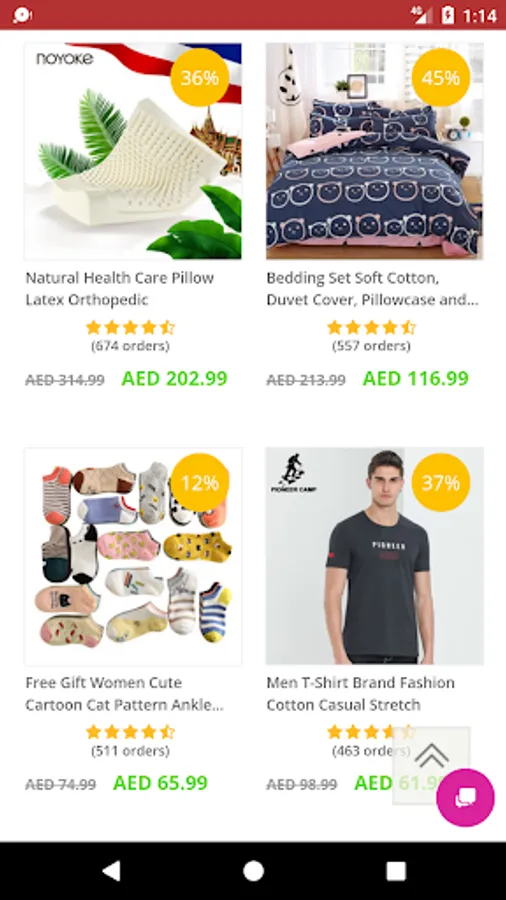This screenshot has width=506, height=900.
Task: Tap the scroll-to-top double chevron
Action: [x=431, y=756]
